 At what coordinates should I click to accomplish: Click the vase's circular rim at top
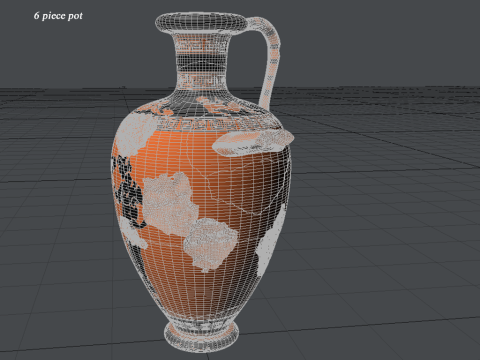(201, 23)
